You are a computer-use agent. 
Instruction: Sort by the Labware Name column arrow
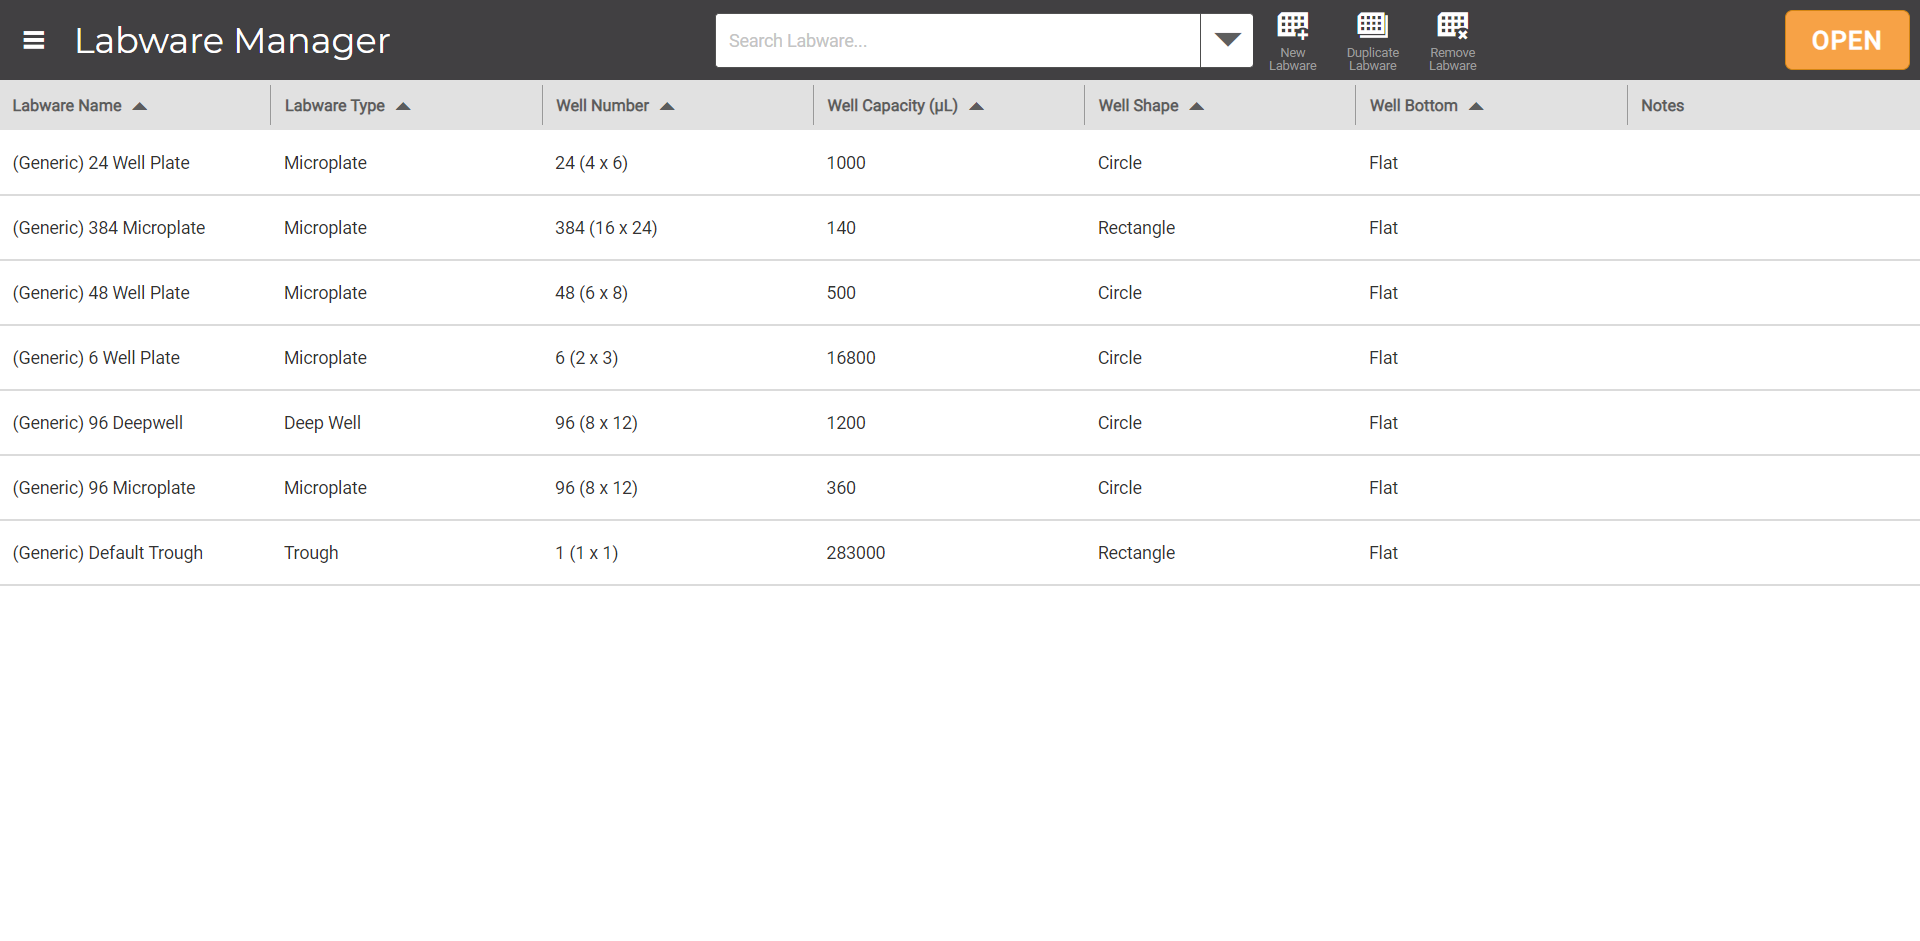(140, 105)
